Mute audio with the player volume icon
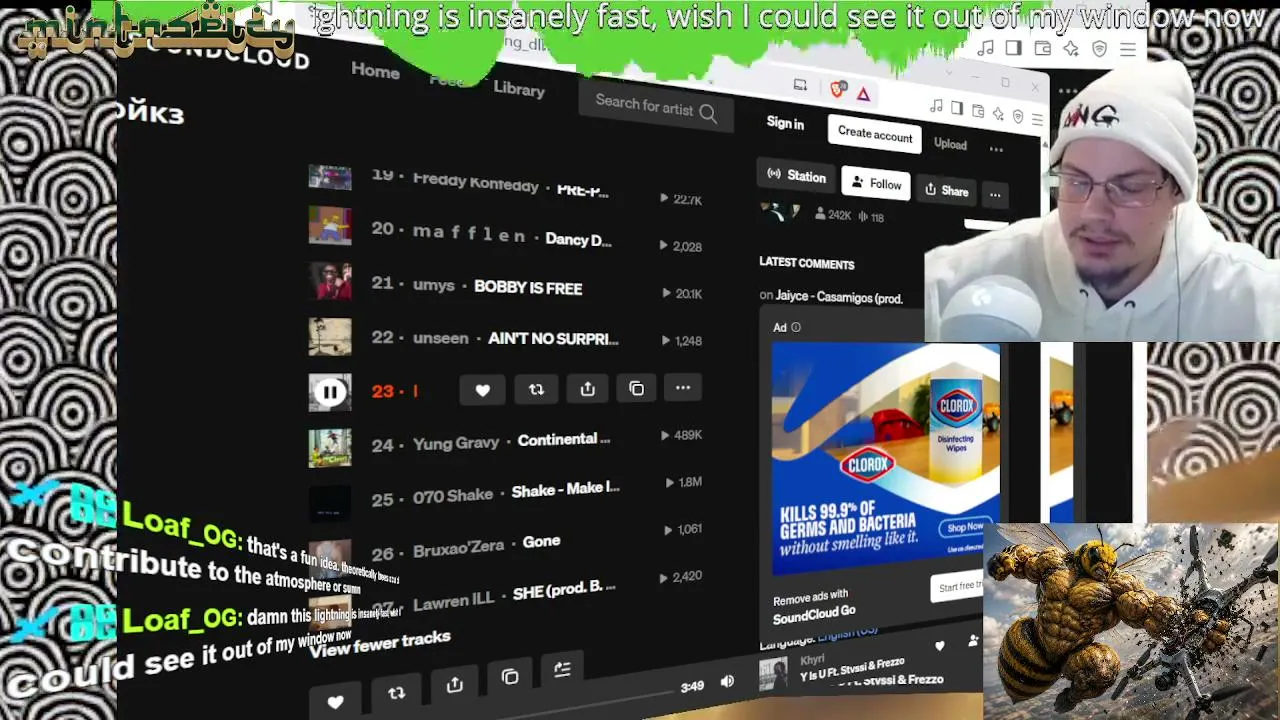Viewport: 1280px width, 720px height. [727, 681]
